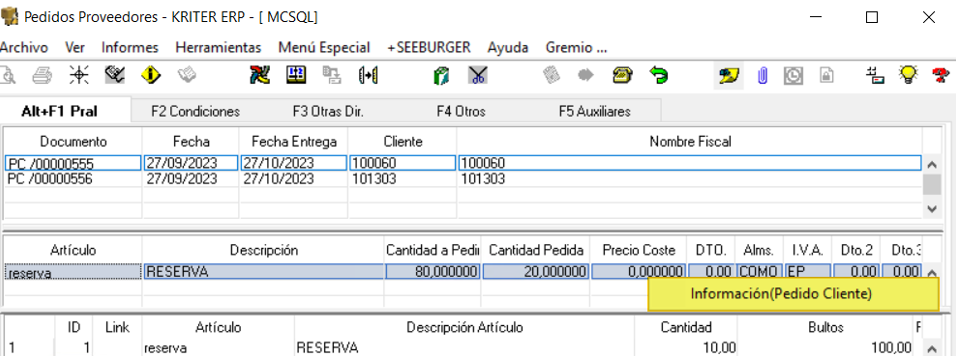Click Bultos value 100,00 in bottom grid
Image resolution: width=956 pixels, height=363 pixels.
pyautogui.click(x=891, y=348)
